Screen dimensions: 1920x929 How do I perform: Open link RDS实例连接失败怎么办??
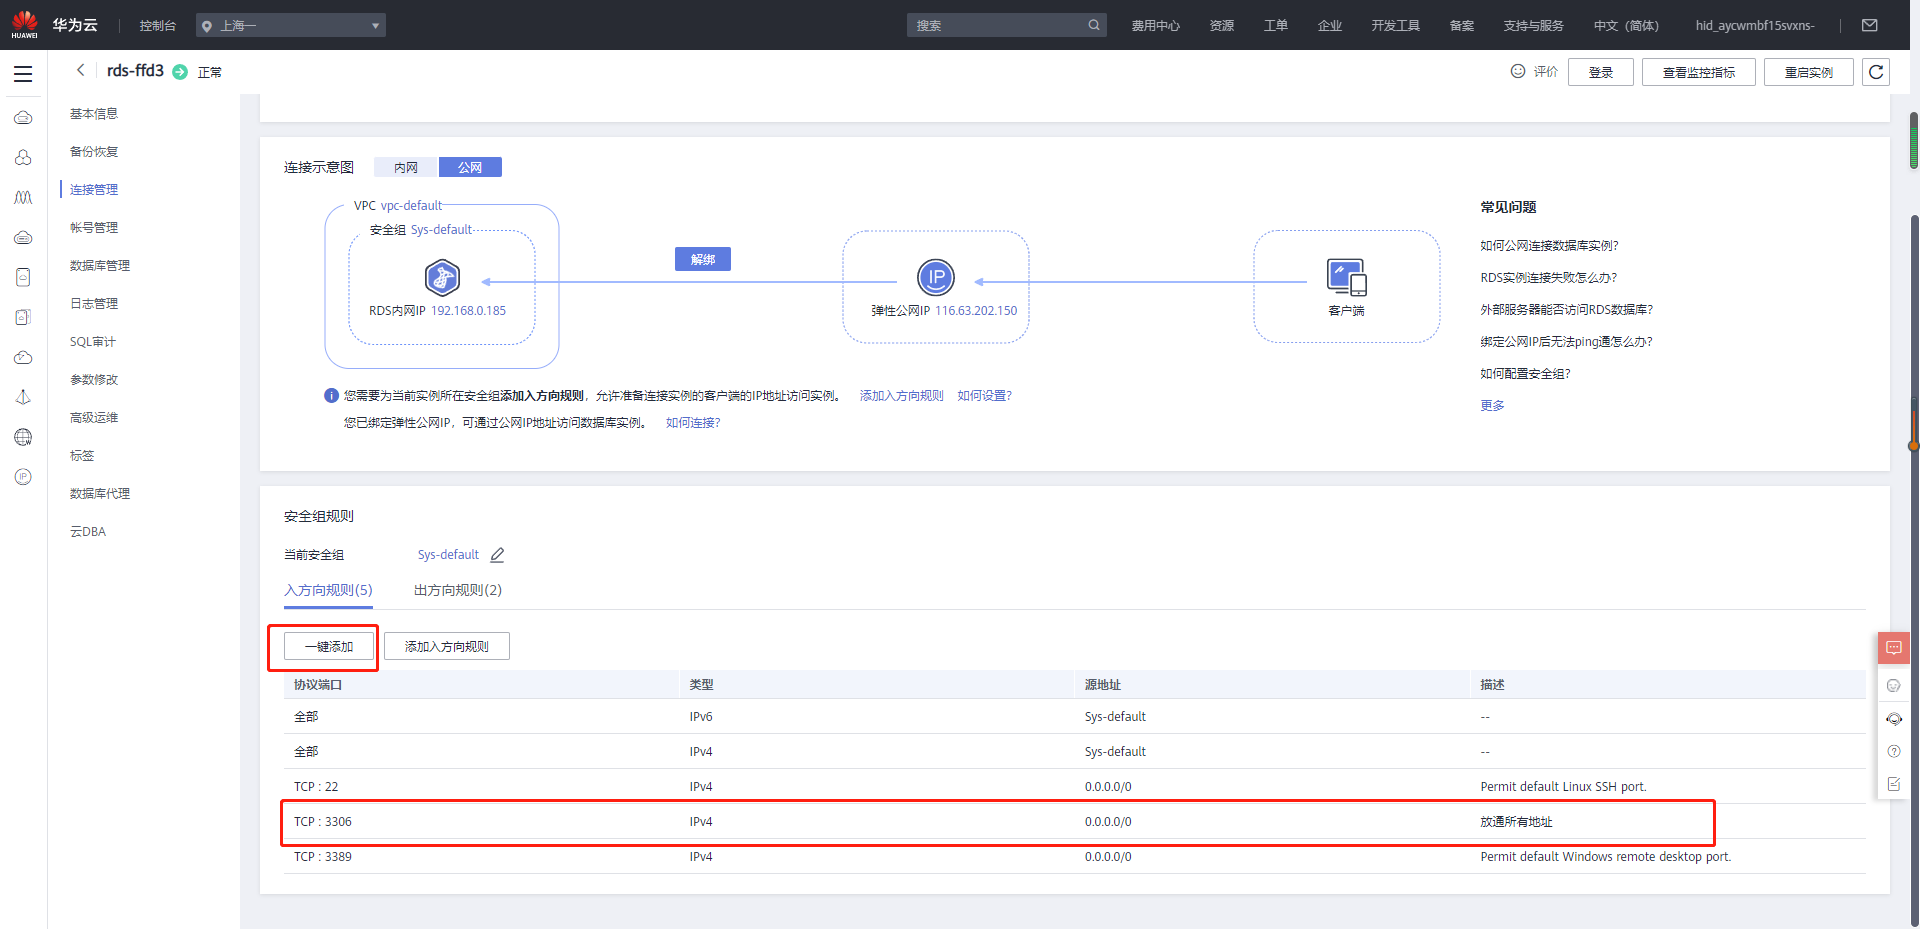pyautogui.click(x=1548, y=278)
